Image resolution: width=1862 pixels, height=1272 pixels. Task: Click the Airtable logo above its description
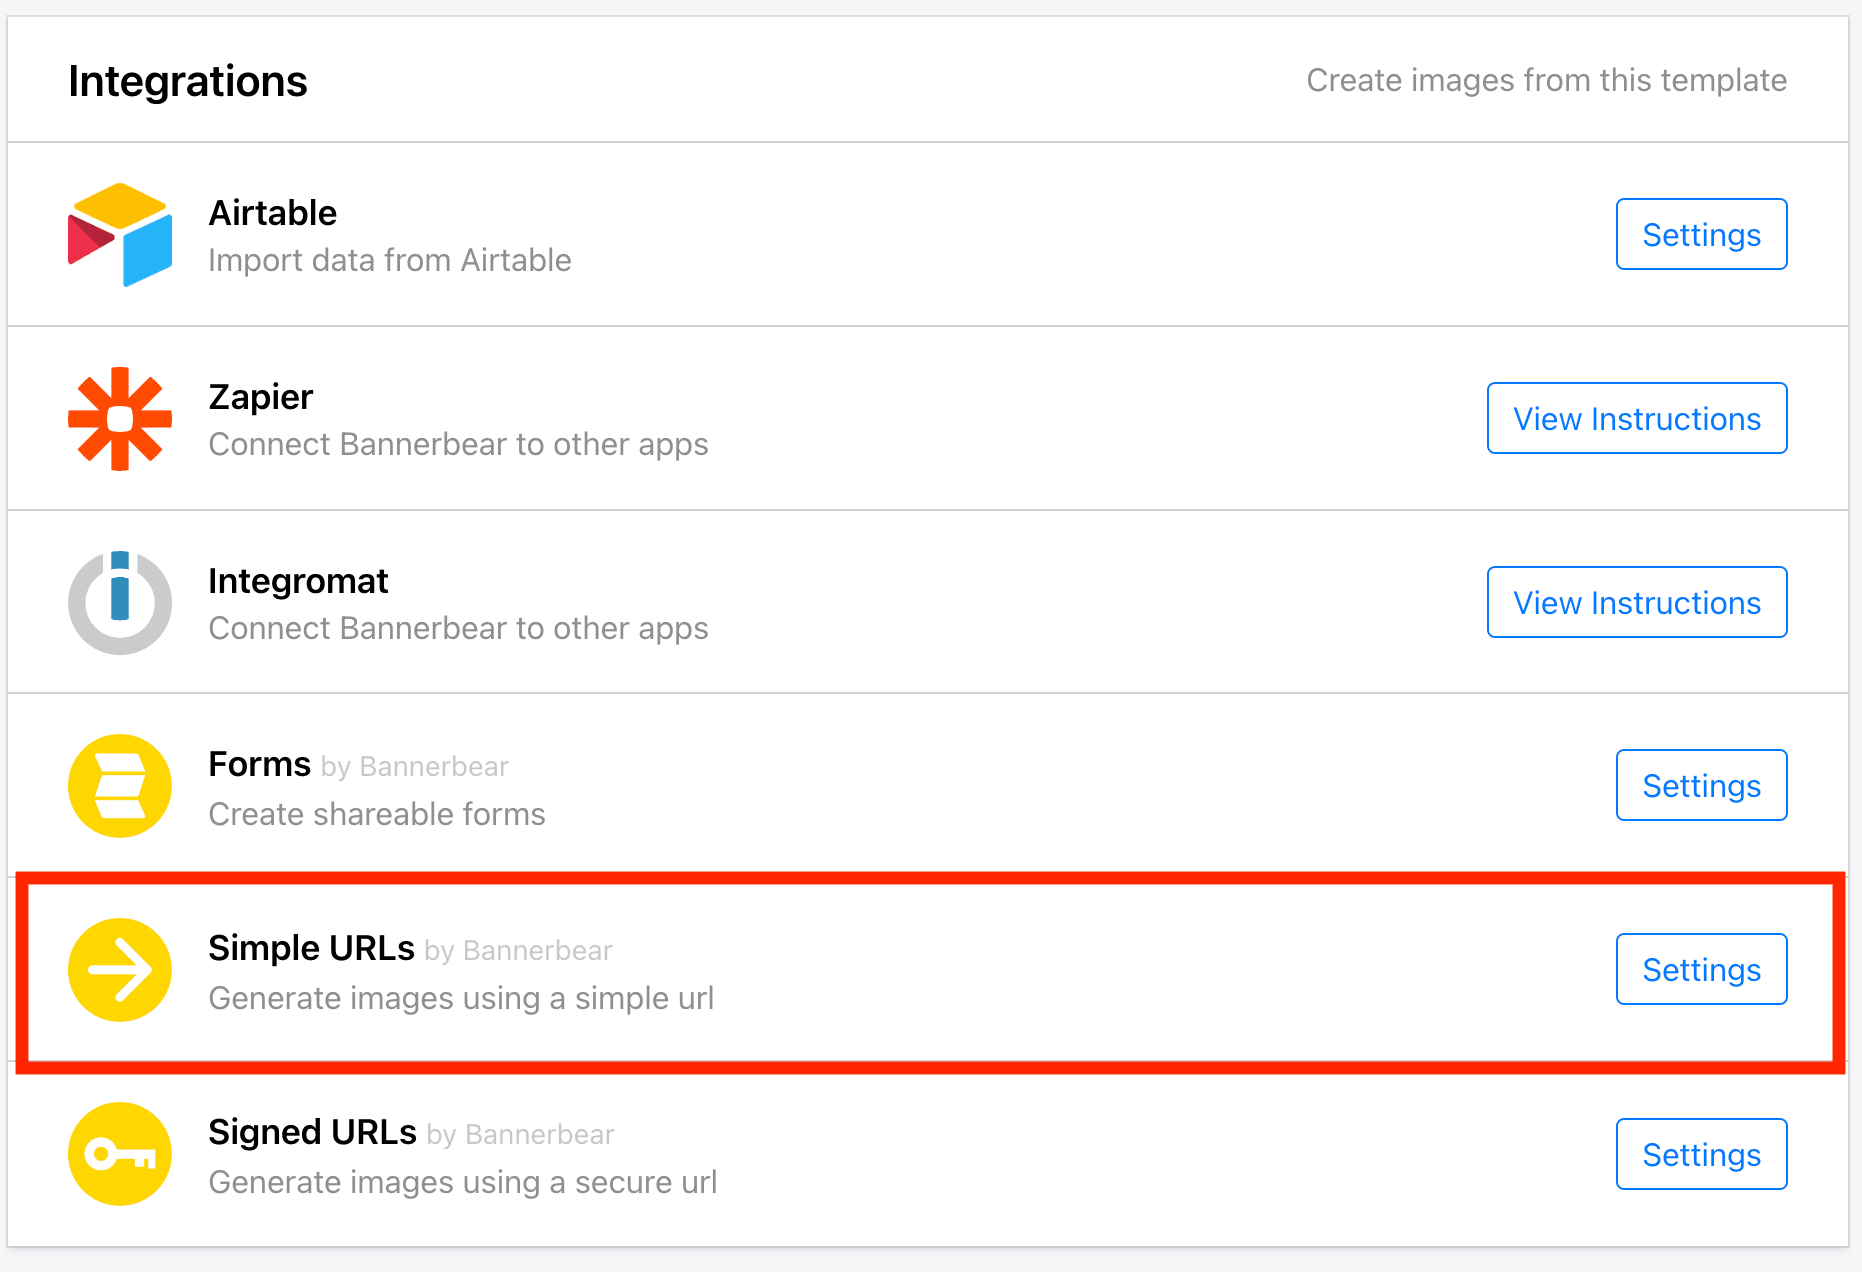[119, 234]
